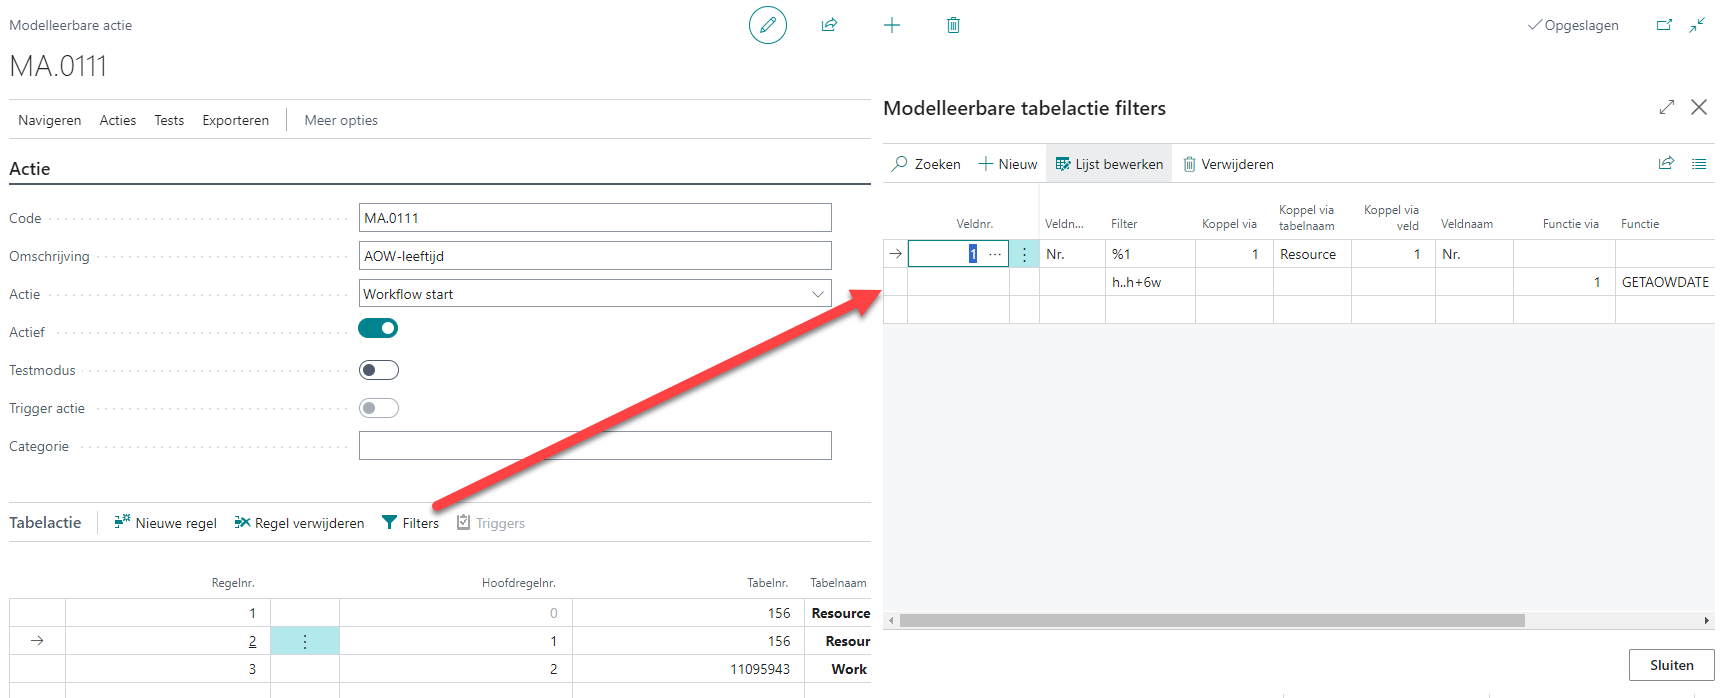The width and height of the screenshot is (1729, 698).
Task: Open row options for Regelnr. 2
Action: 305,641
